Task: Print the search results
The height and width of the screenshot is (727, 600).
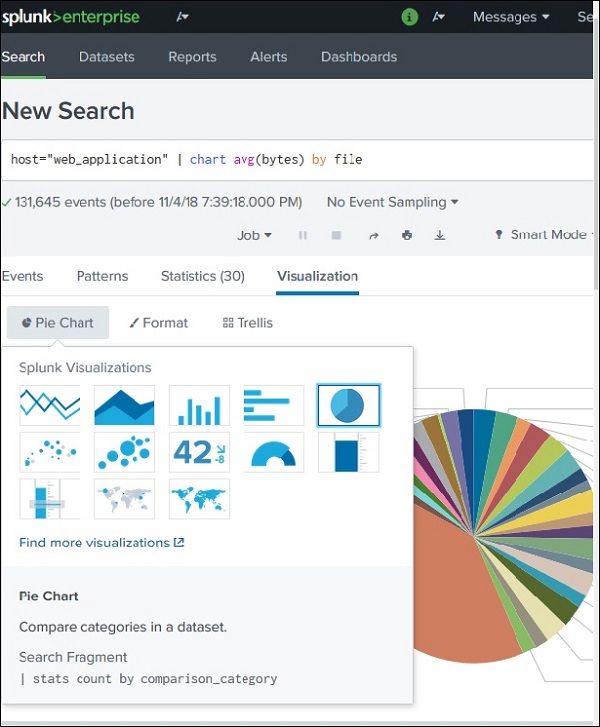Action: tap(407, 235)
